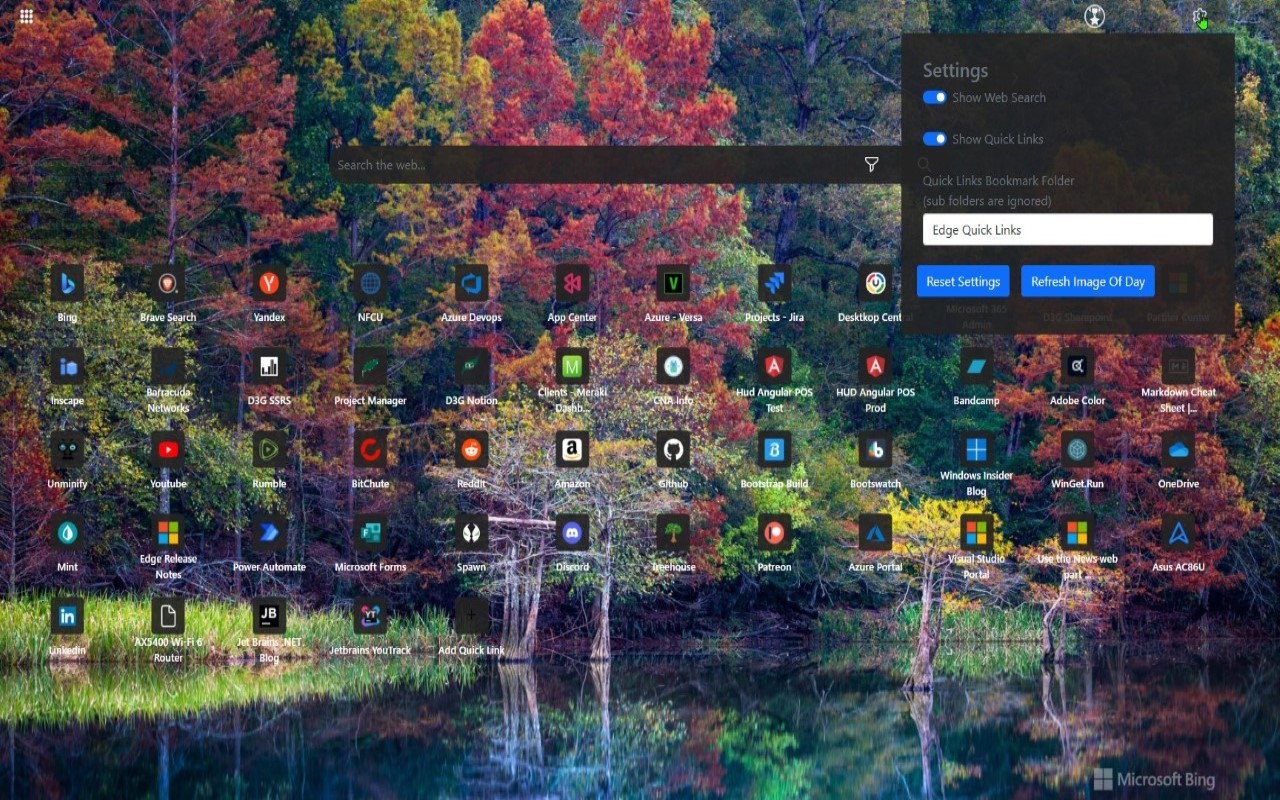The height and width of the screenshot is (800, 1280).
Task: Open the NFCU quick link
Action: click(x=370, y=283)
